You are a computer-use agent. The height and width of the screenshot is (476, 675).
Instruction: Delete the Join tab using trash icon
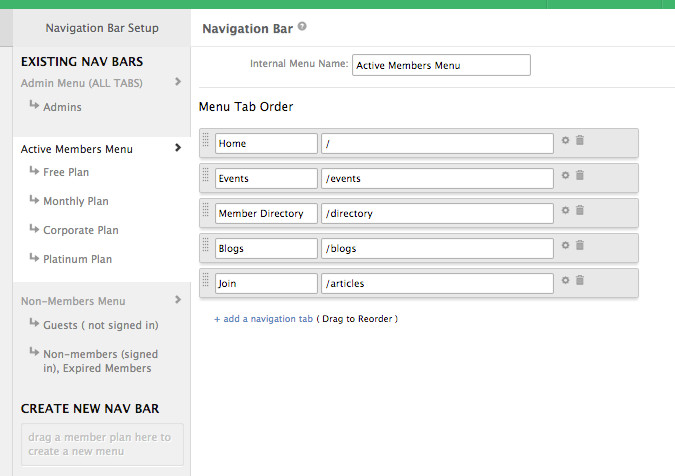580,281
